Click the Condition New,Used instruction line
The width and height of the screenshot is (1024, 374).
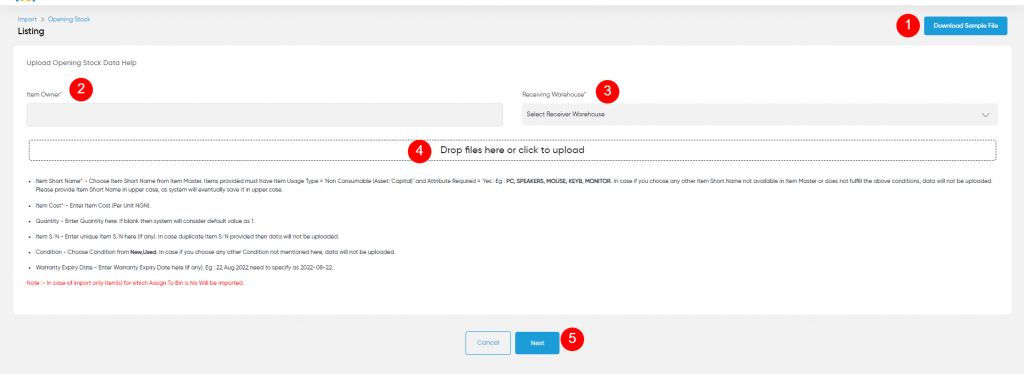tap(215, 252)
